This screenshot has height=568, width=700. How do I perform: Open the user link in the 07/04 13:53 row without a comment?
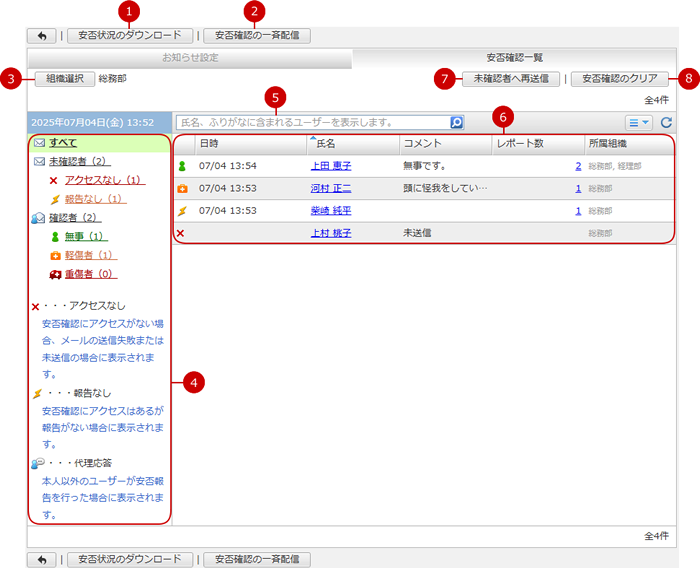[x=331, y=211]
